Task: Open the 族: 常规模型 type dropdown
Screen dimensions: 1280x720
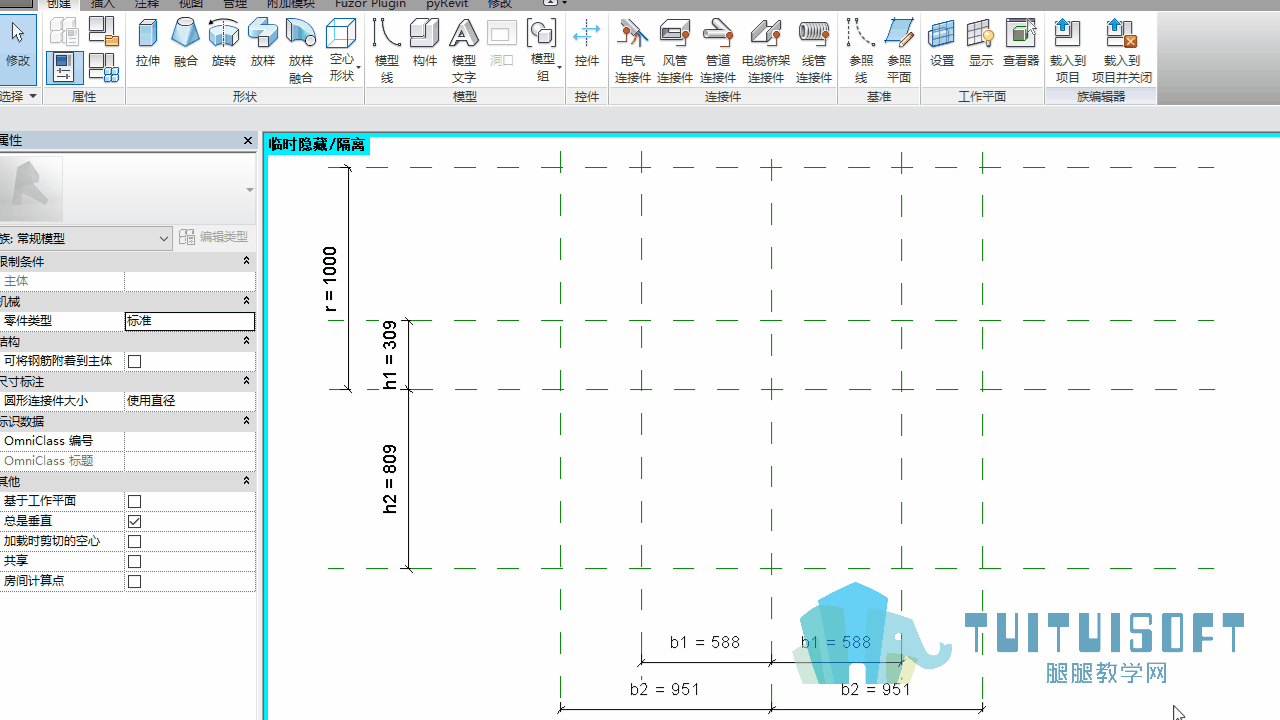Action: pos(85,238)
